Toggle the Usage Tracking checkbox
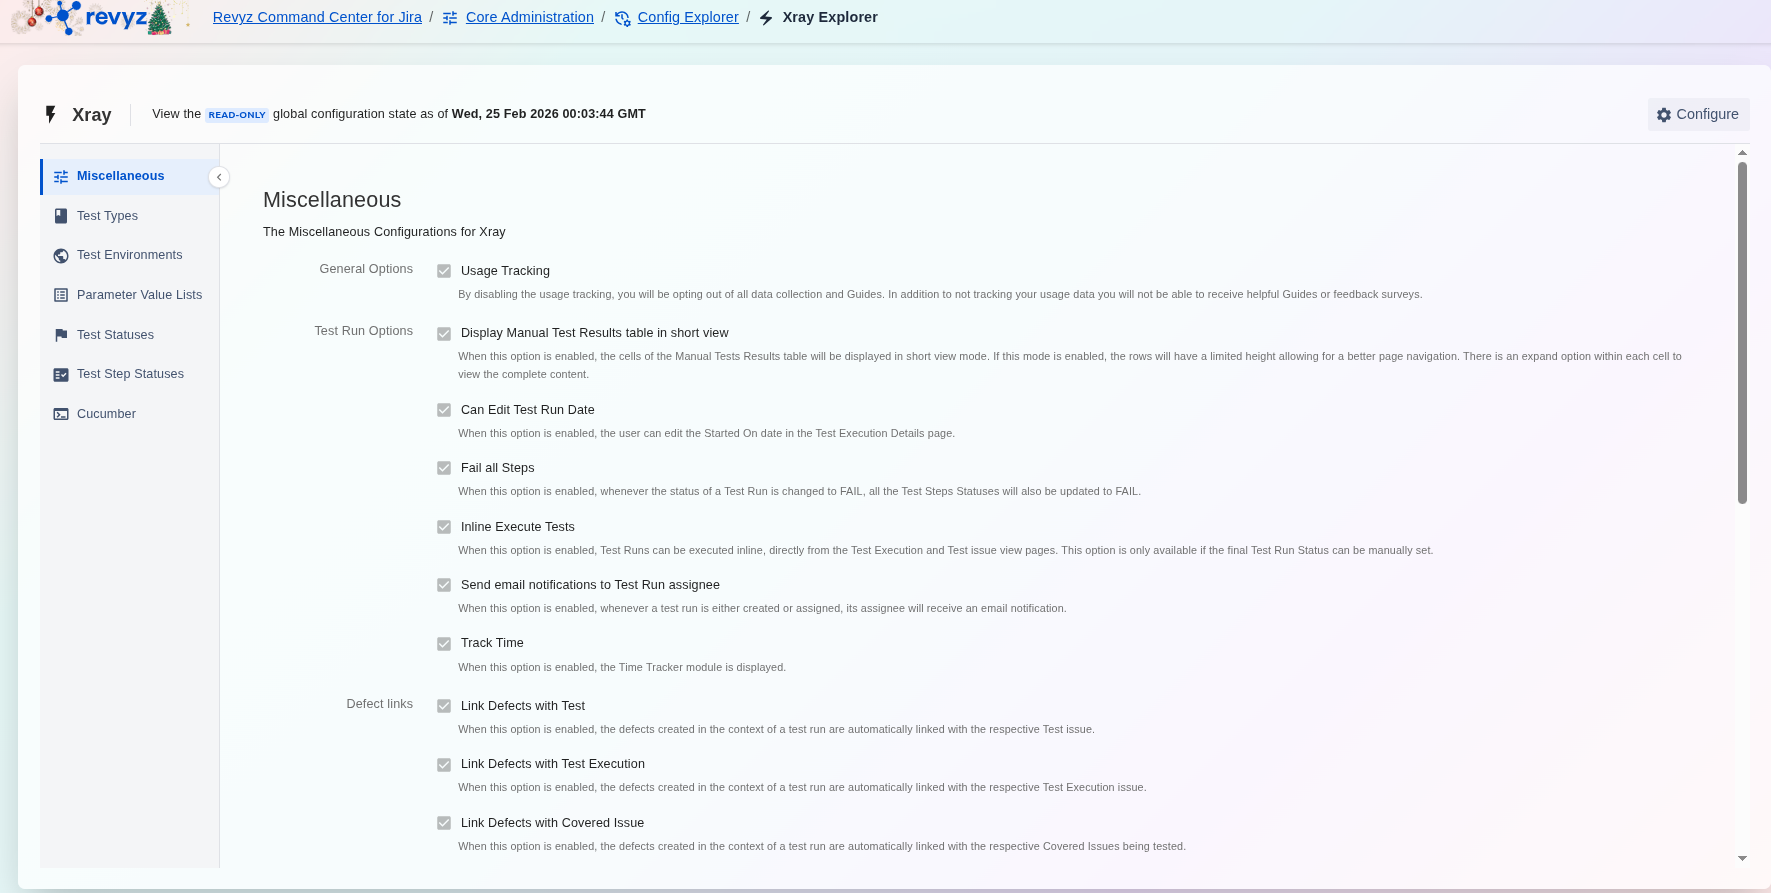The image size is (1771, 893). [444, 271]
